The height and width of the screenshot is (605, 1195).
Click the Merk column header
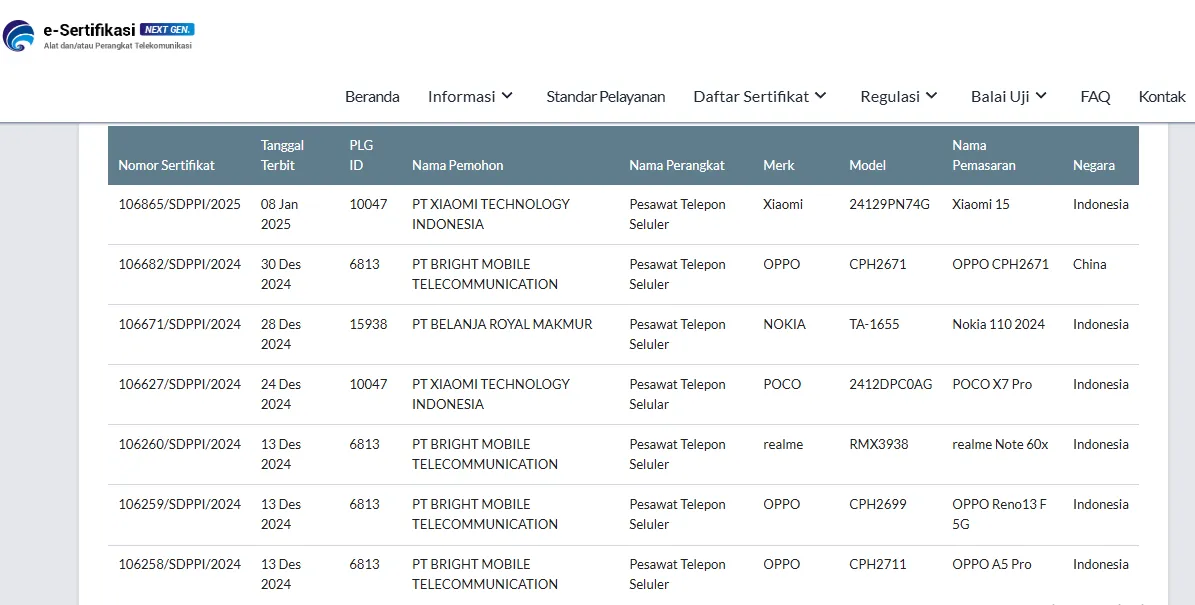[778, 165]
